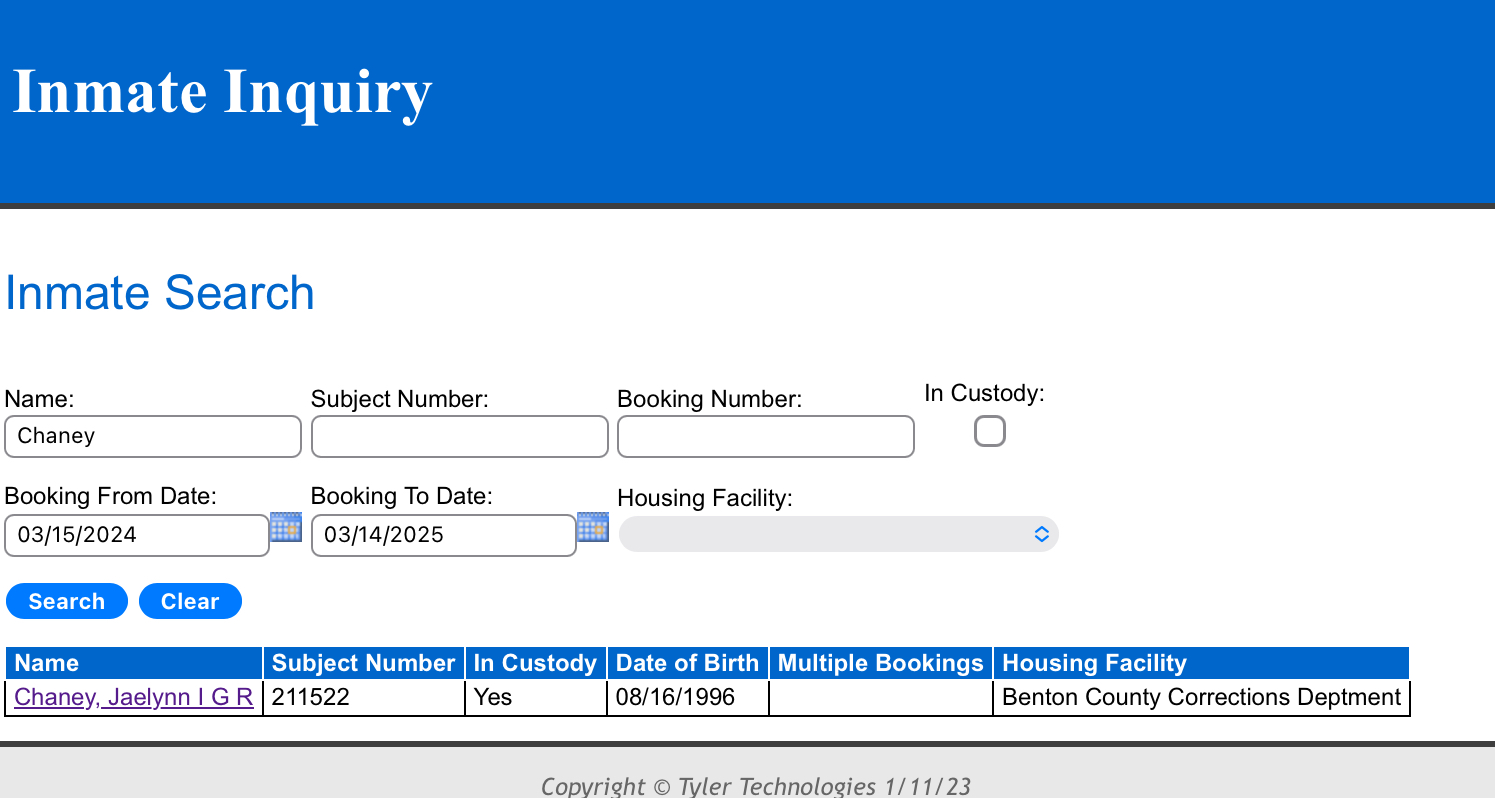Image resolution: width=1495 pixels, height=798 pixels.
Task: Click the Booking To Date text field
Action: 443,535
